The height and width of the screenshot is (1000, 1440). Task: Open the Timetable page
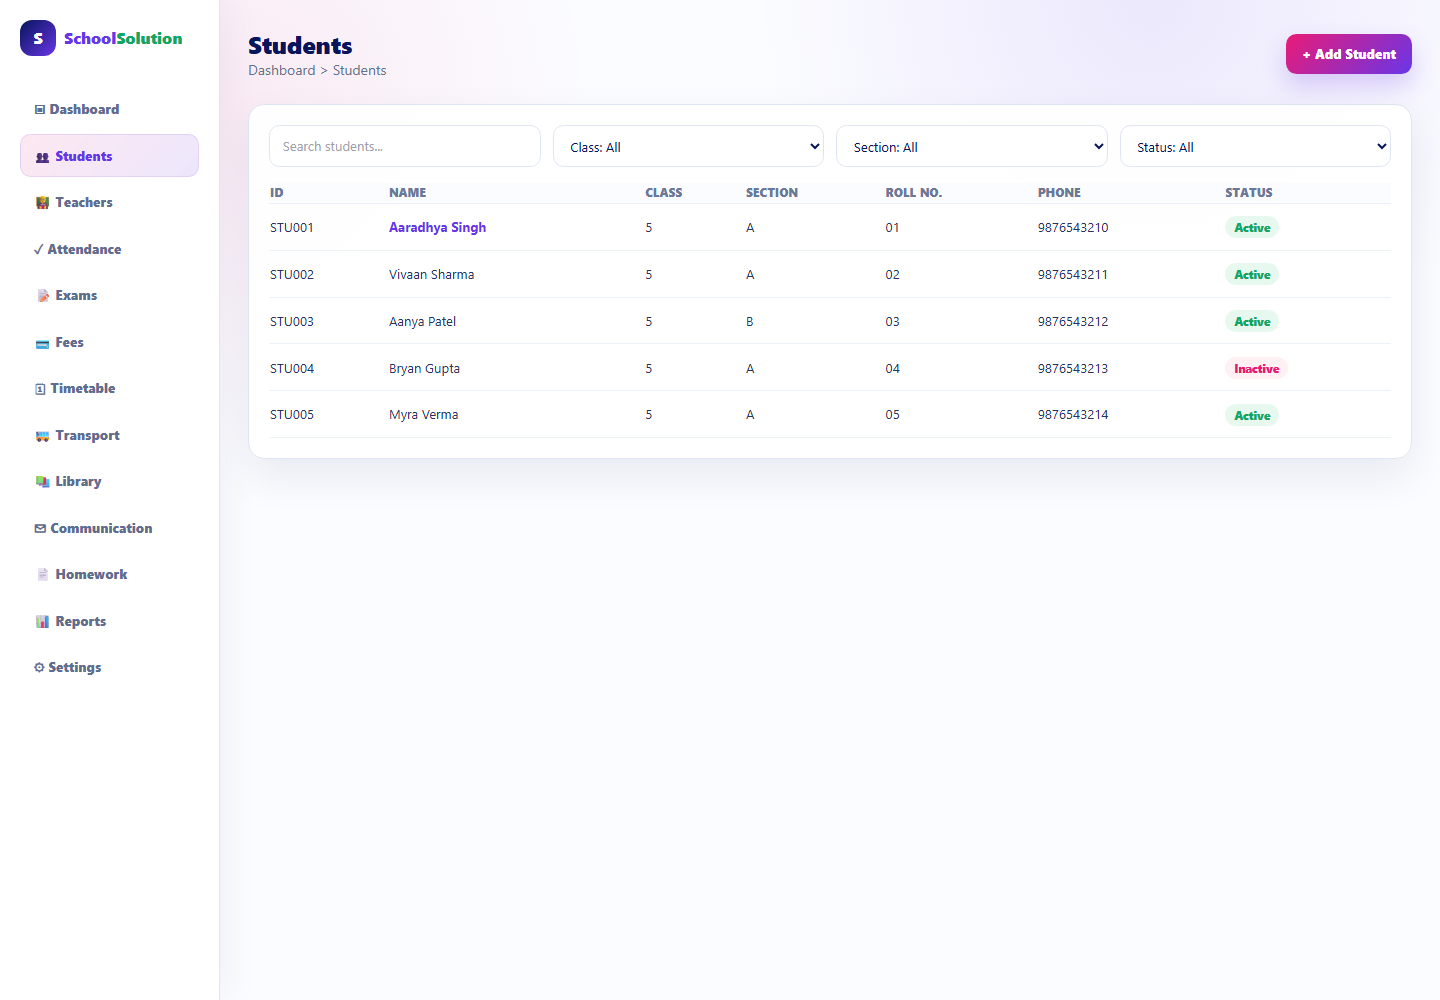pyautogui.click(x=109, y=389)
